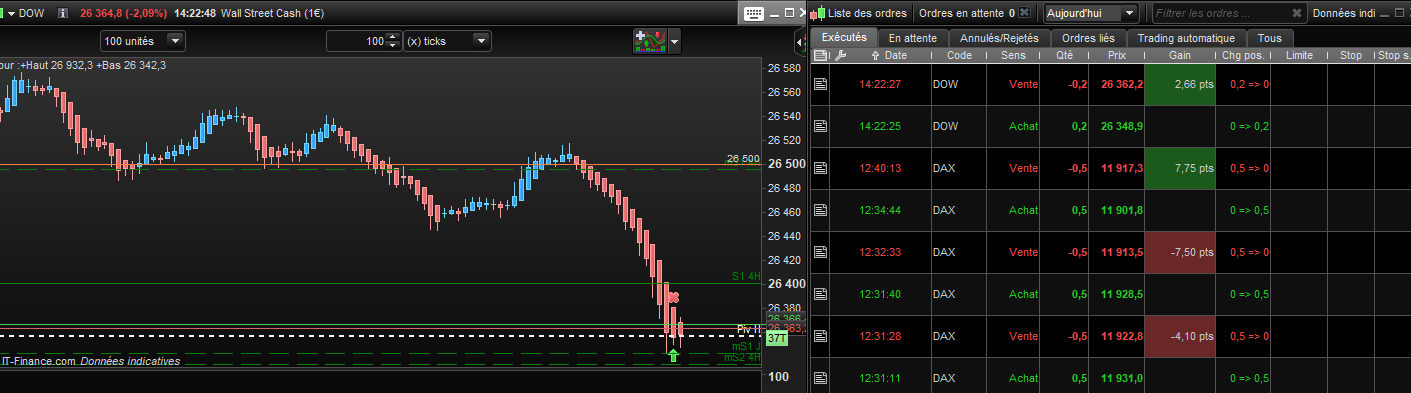This screenshot has width=1411, height=393.
Task: Select the -7,50 pts gain cell
Action: 1180,252
